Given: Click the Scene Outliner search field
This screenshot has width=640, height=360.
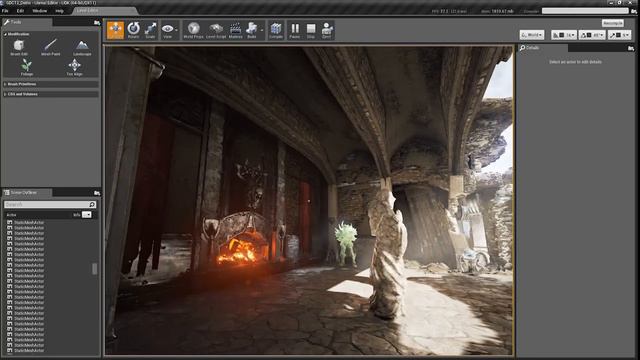Looking at the screenshot, I should click(x=50, y=204).
